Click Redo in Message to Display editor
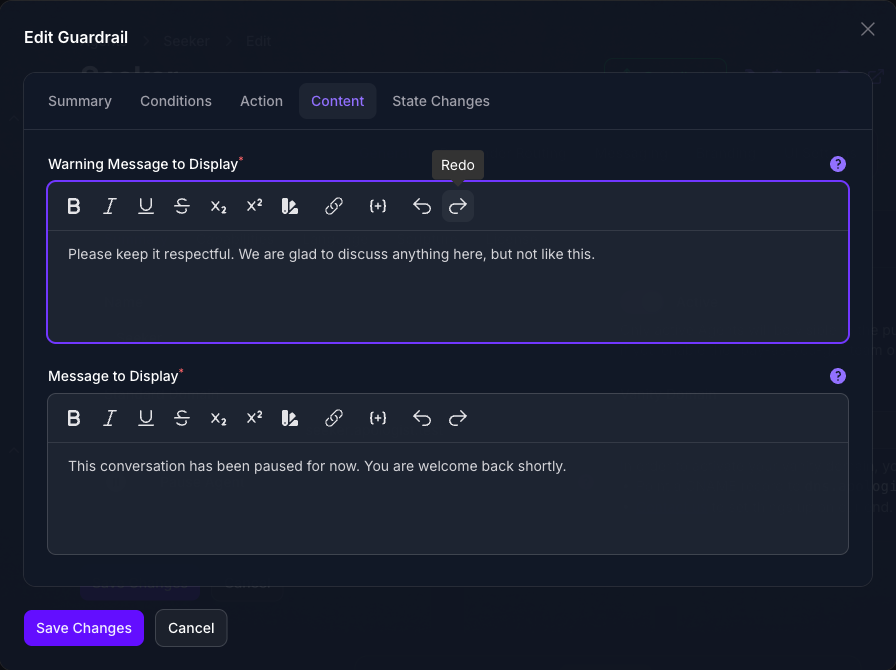896x670 pixels. [x=458, y=418]
